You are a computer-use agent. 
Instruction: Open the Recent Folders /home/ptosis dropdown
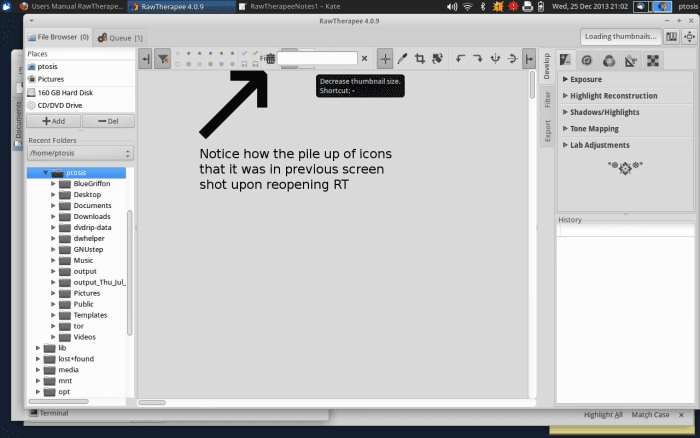click(80, 153)
